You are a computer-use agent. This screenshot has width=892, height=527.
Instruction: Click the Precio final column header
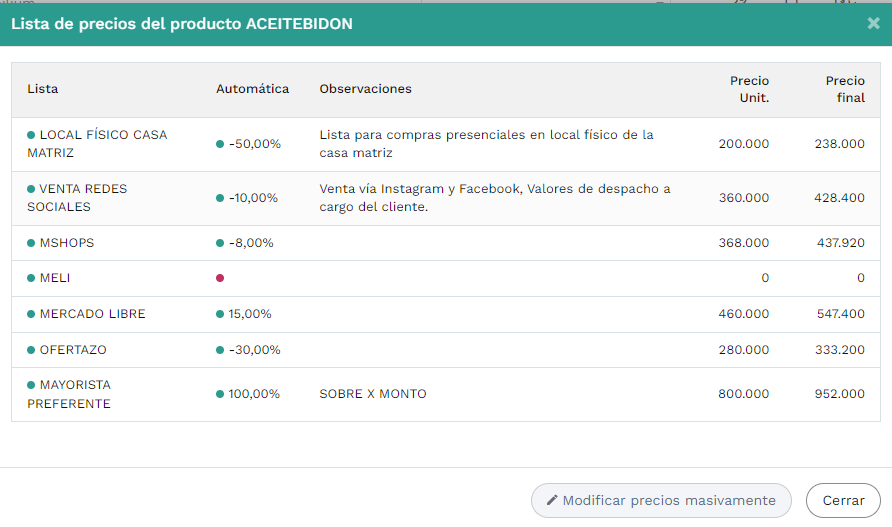click(x=845, y=89)
